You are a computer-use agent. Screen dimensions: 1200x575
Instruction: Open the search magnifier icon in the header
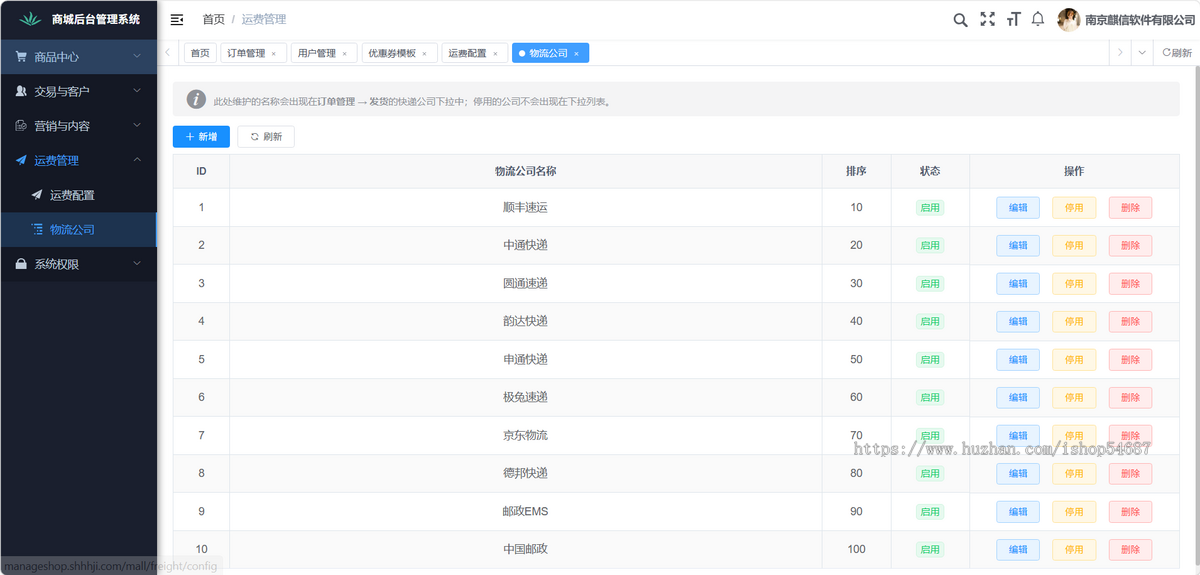[960, 19]
